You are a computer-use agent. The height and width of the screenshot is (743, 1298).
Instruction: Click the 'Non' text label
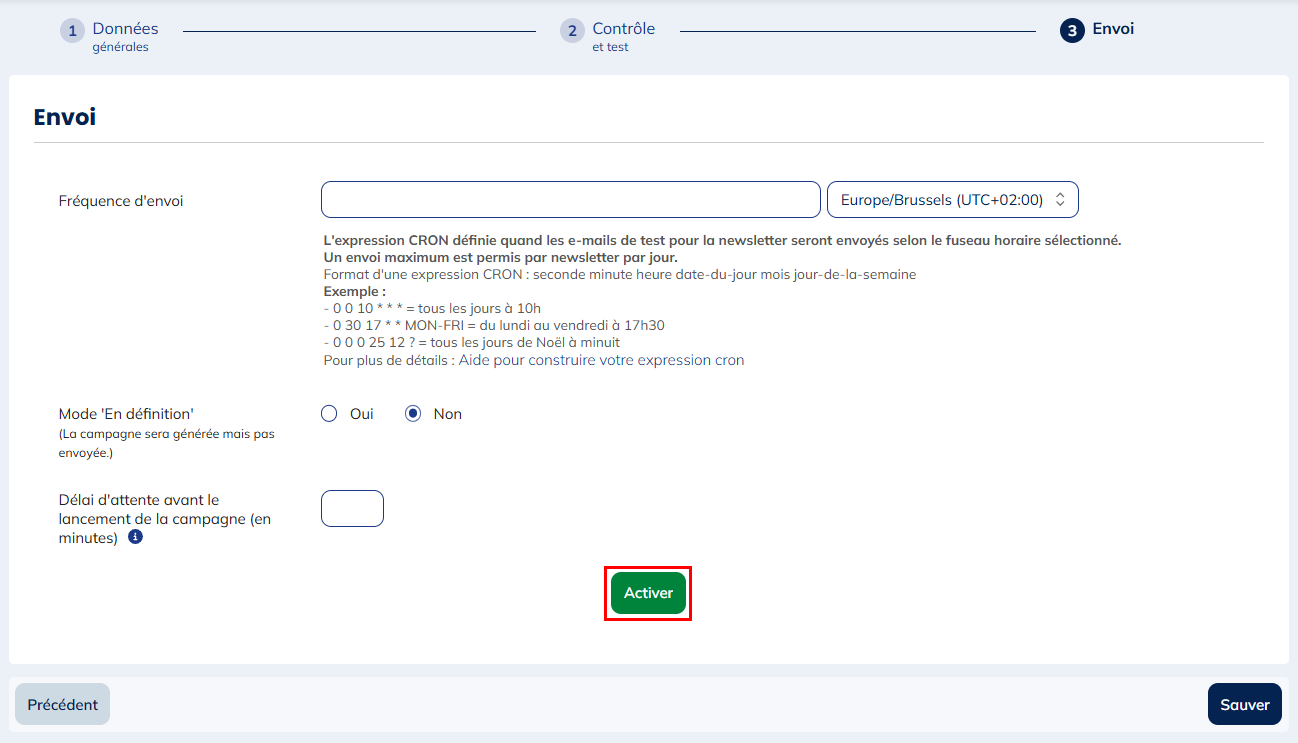point(447,414)
